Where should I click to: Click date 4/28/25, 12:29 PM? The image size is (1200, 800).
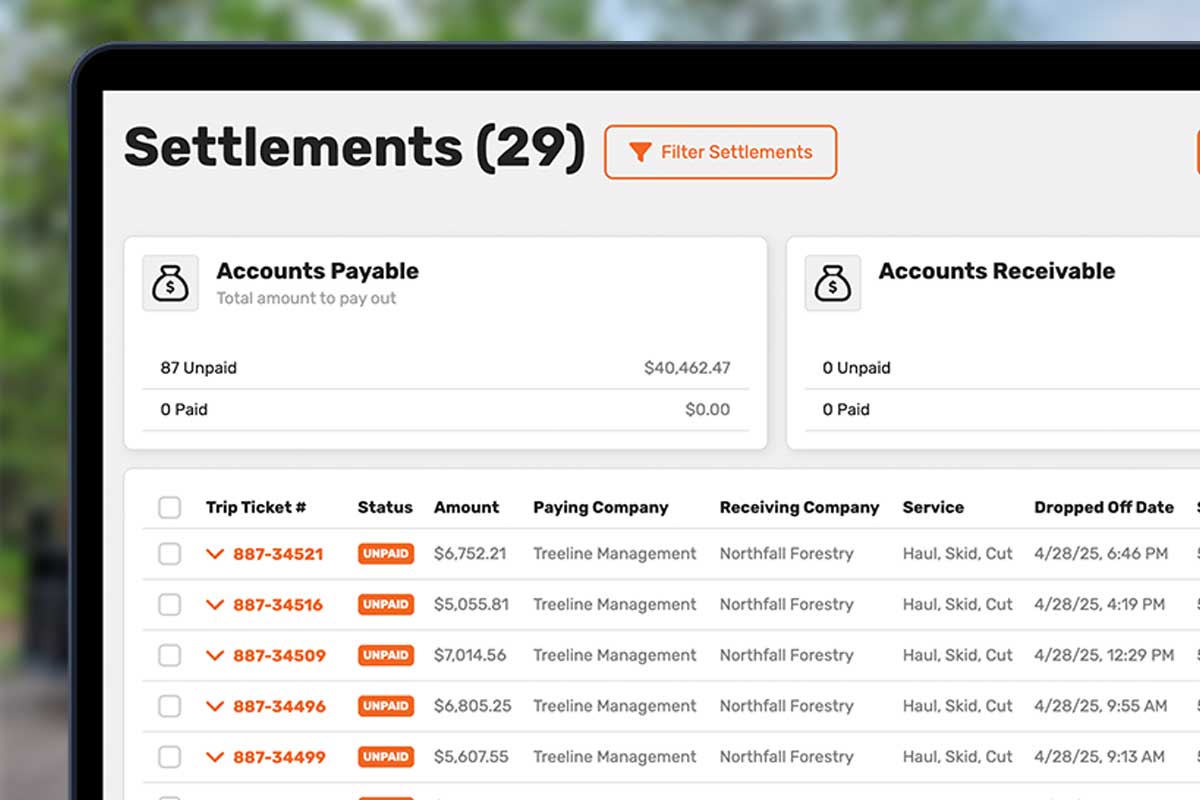coord(1104,656)
